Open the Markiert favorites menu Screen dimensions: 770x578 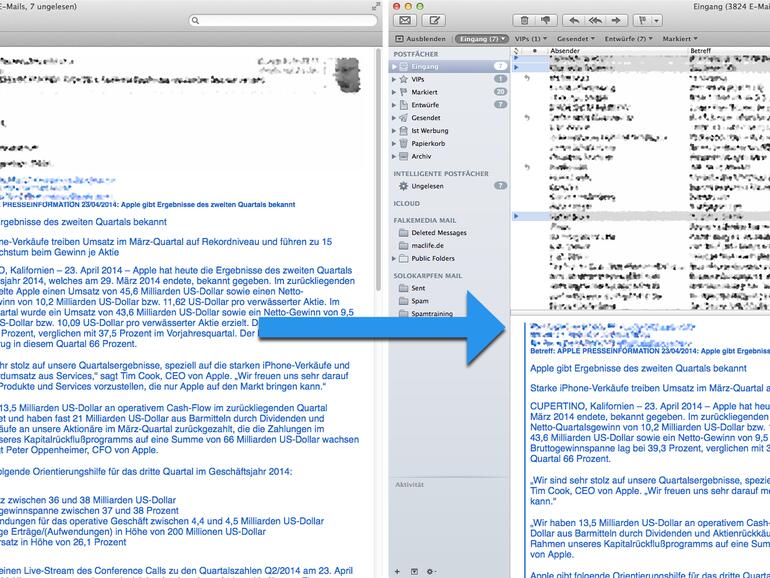tap(680, 39)
